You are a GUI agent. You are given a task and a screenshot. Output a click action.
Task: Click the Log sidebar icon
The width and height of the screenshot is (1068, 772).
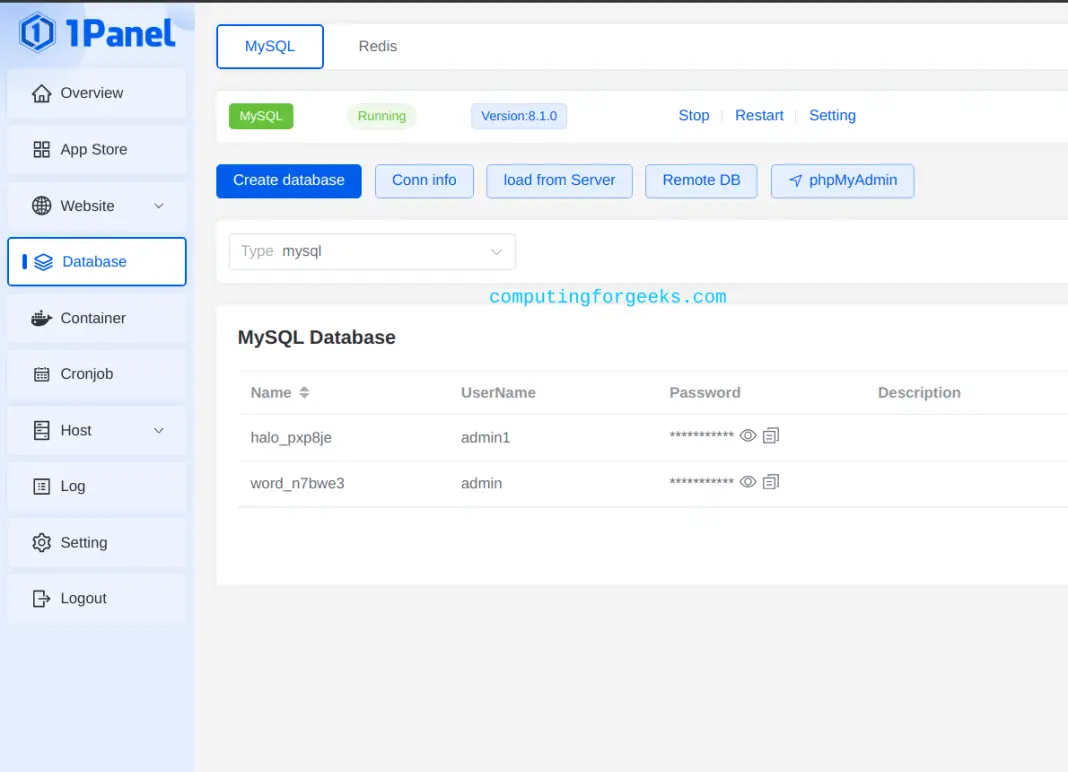click(x=41, y=486)
